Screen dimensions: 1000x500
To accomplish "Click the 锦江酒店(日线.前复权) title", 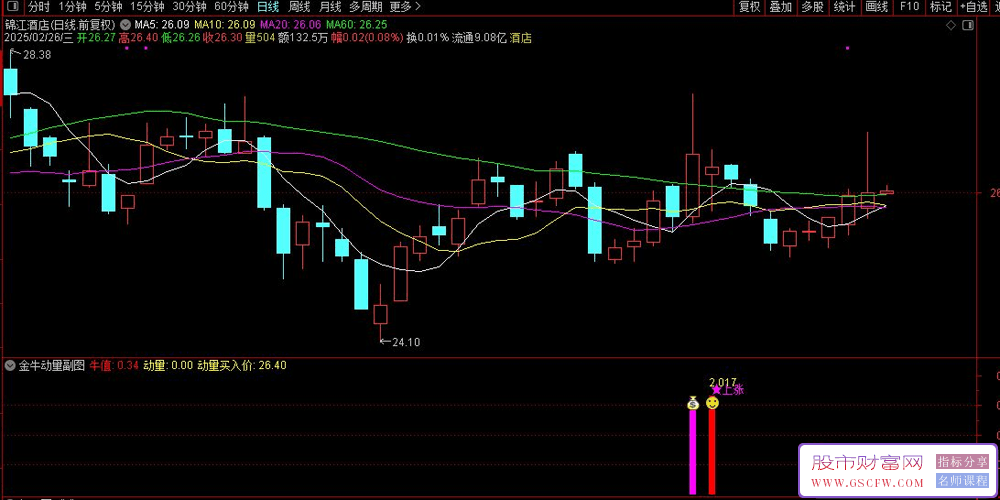I will pos(61,25).
